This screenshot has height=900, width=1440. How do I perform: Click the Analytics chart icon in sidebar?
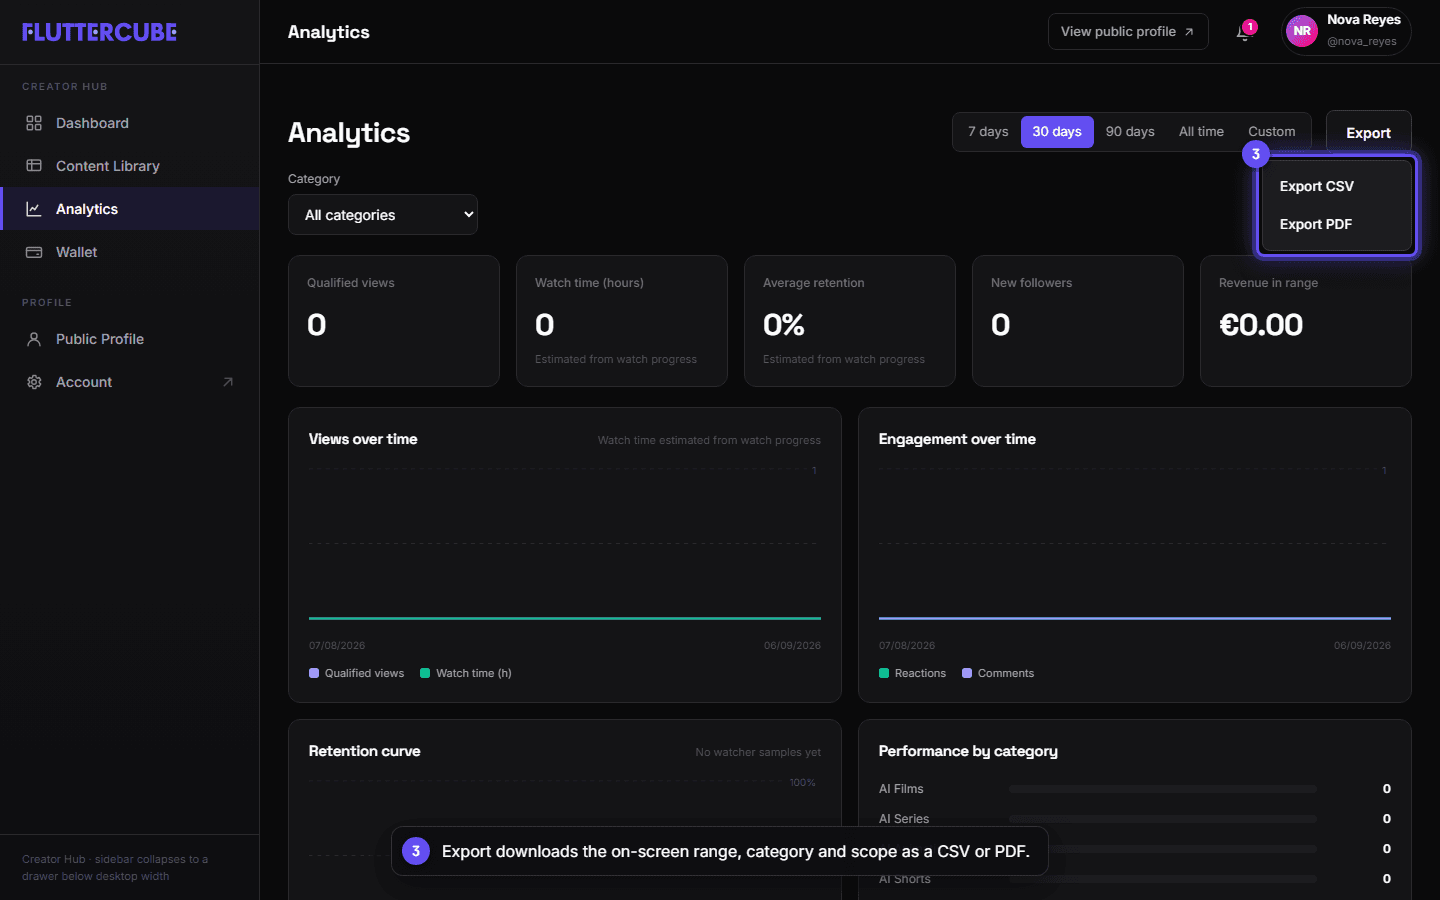(x=34, y=209)
